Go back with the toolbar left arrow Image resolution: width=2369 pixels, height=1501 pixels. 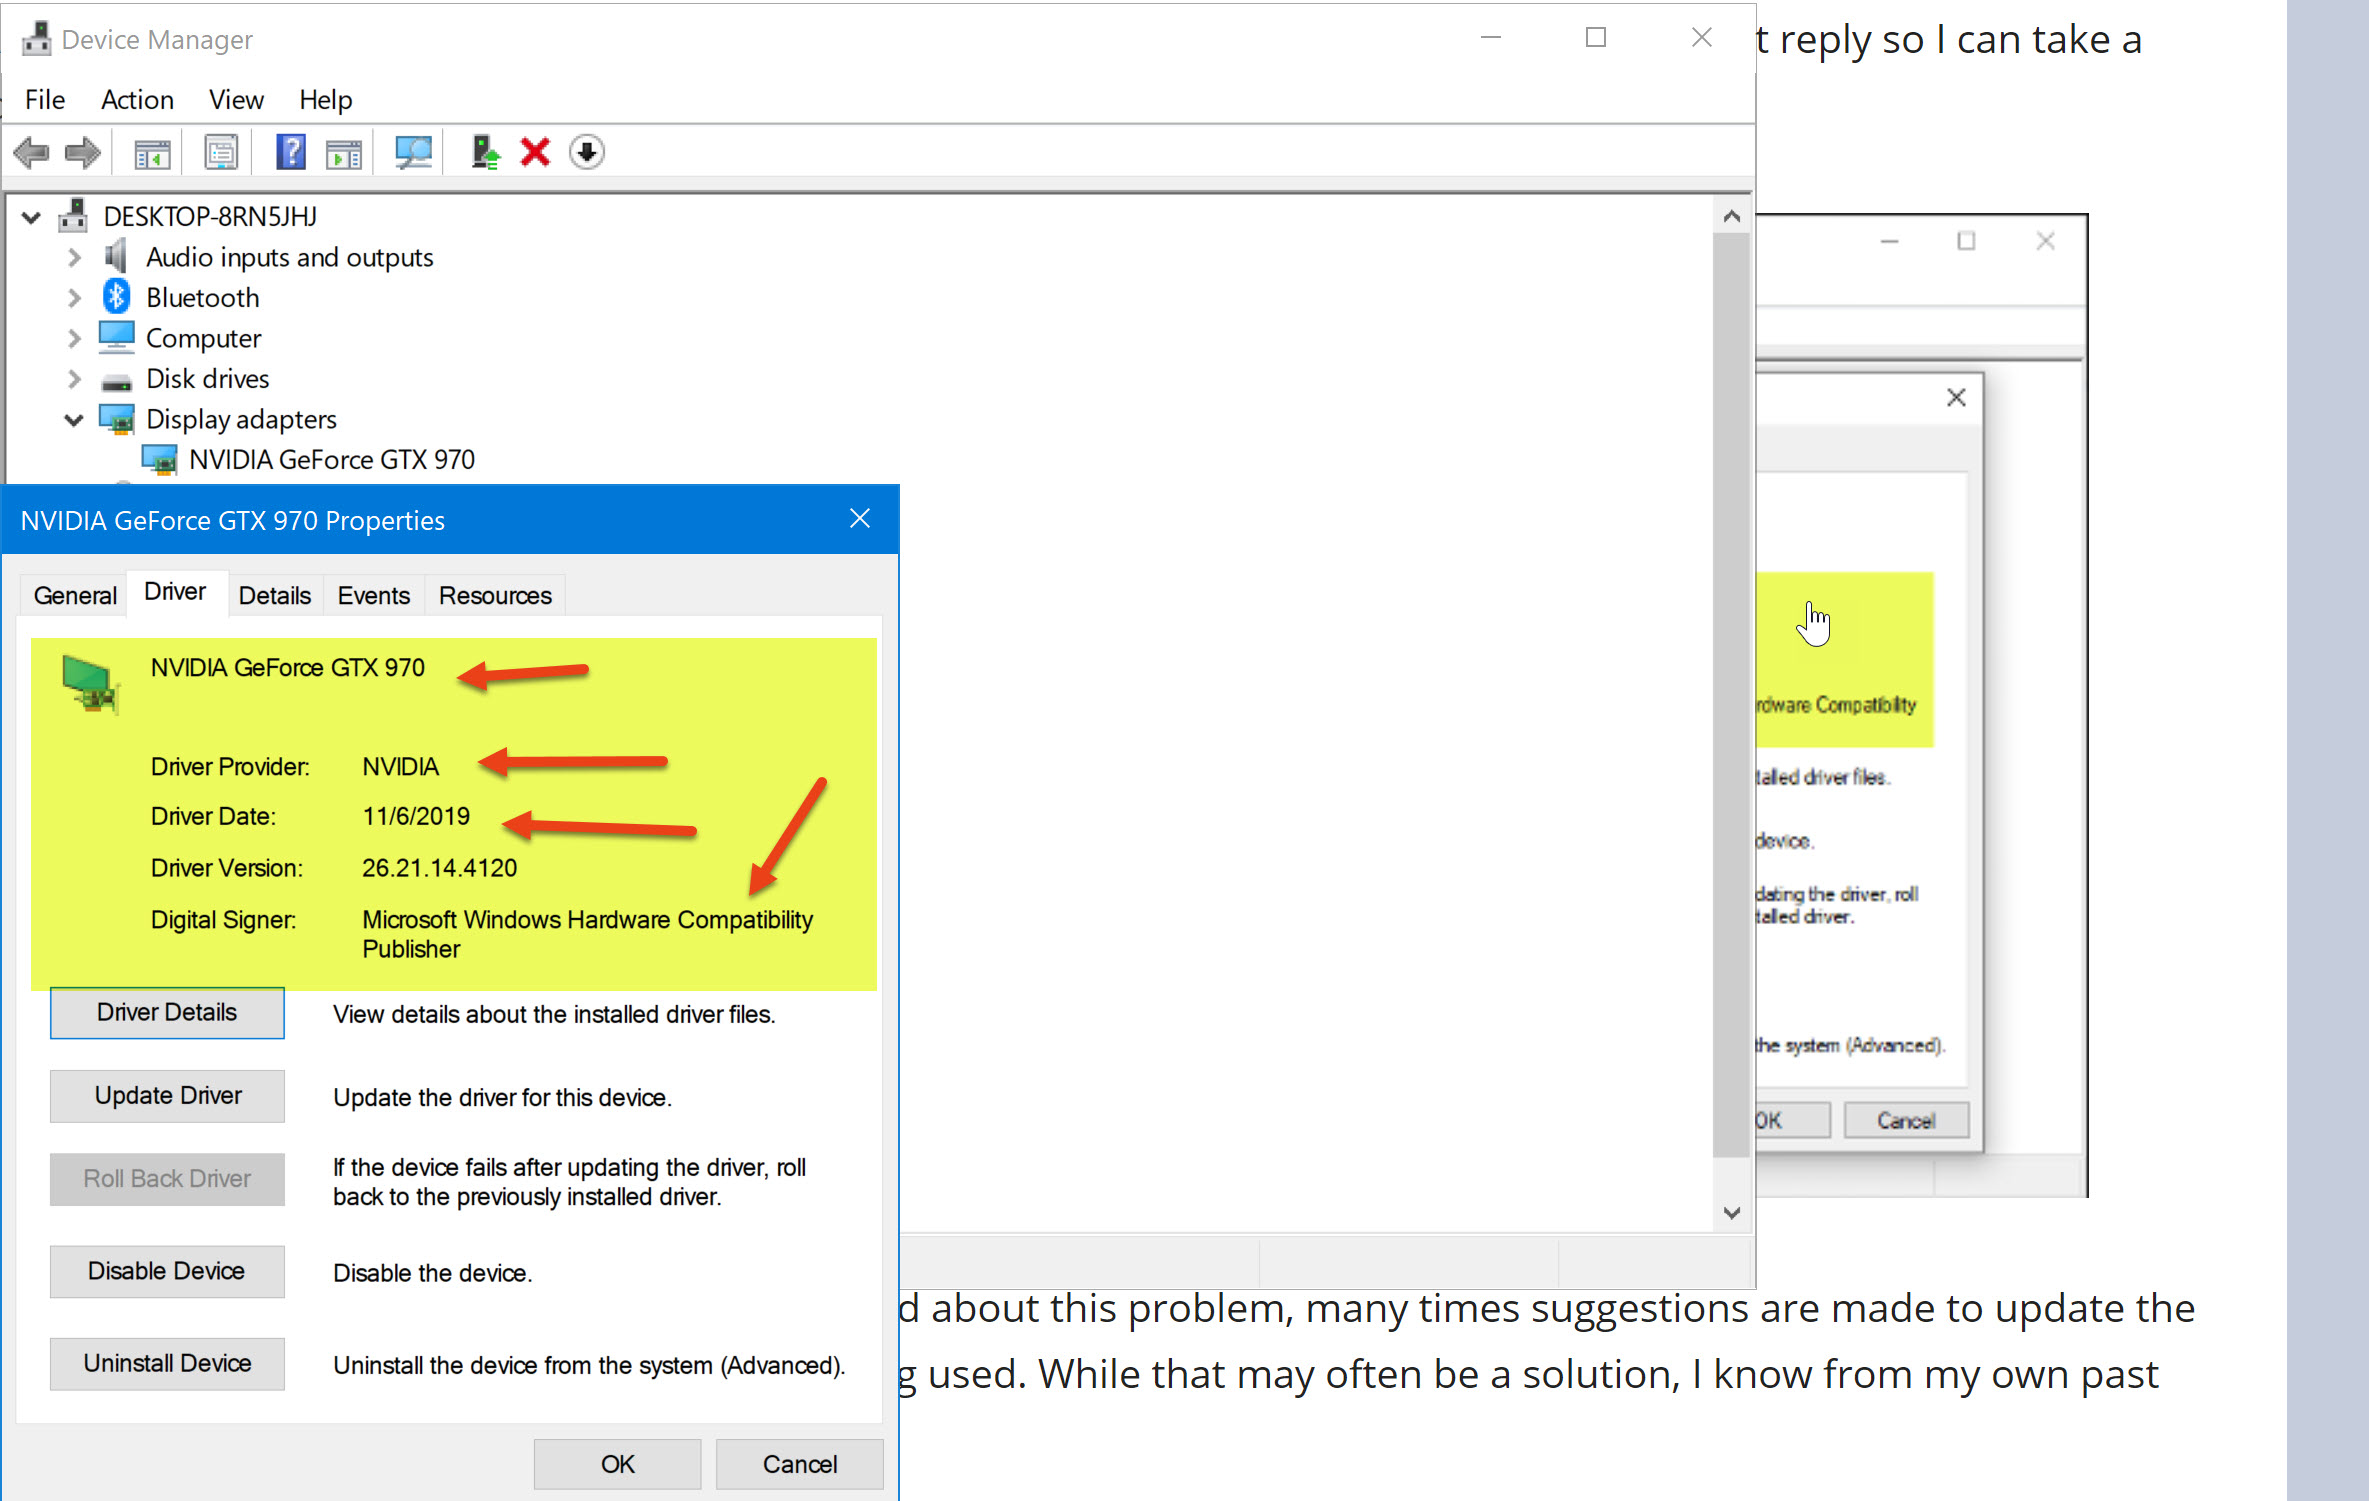pyautogui.click(x=31, y=153)
